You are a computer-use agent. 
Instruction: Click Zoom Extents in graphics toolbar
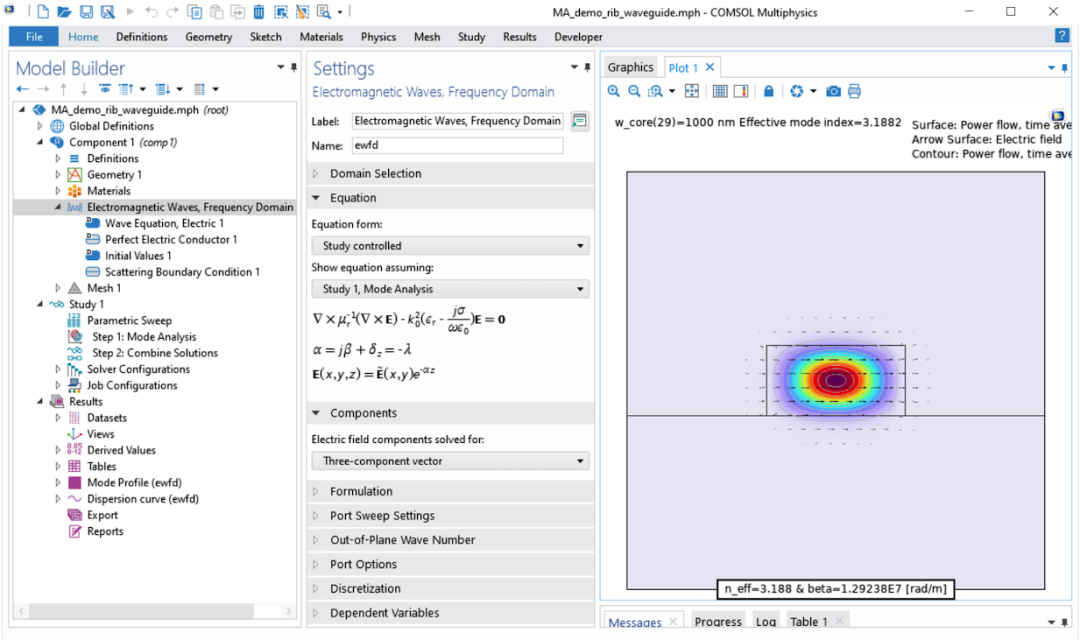click(x=692, y=91)
